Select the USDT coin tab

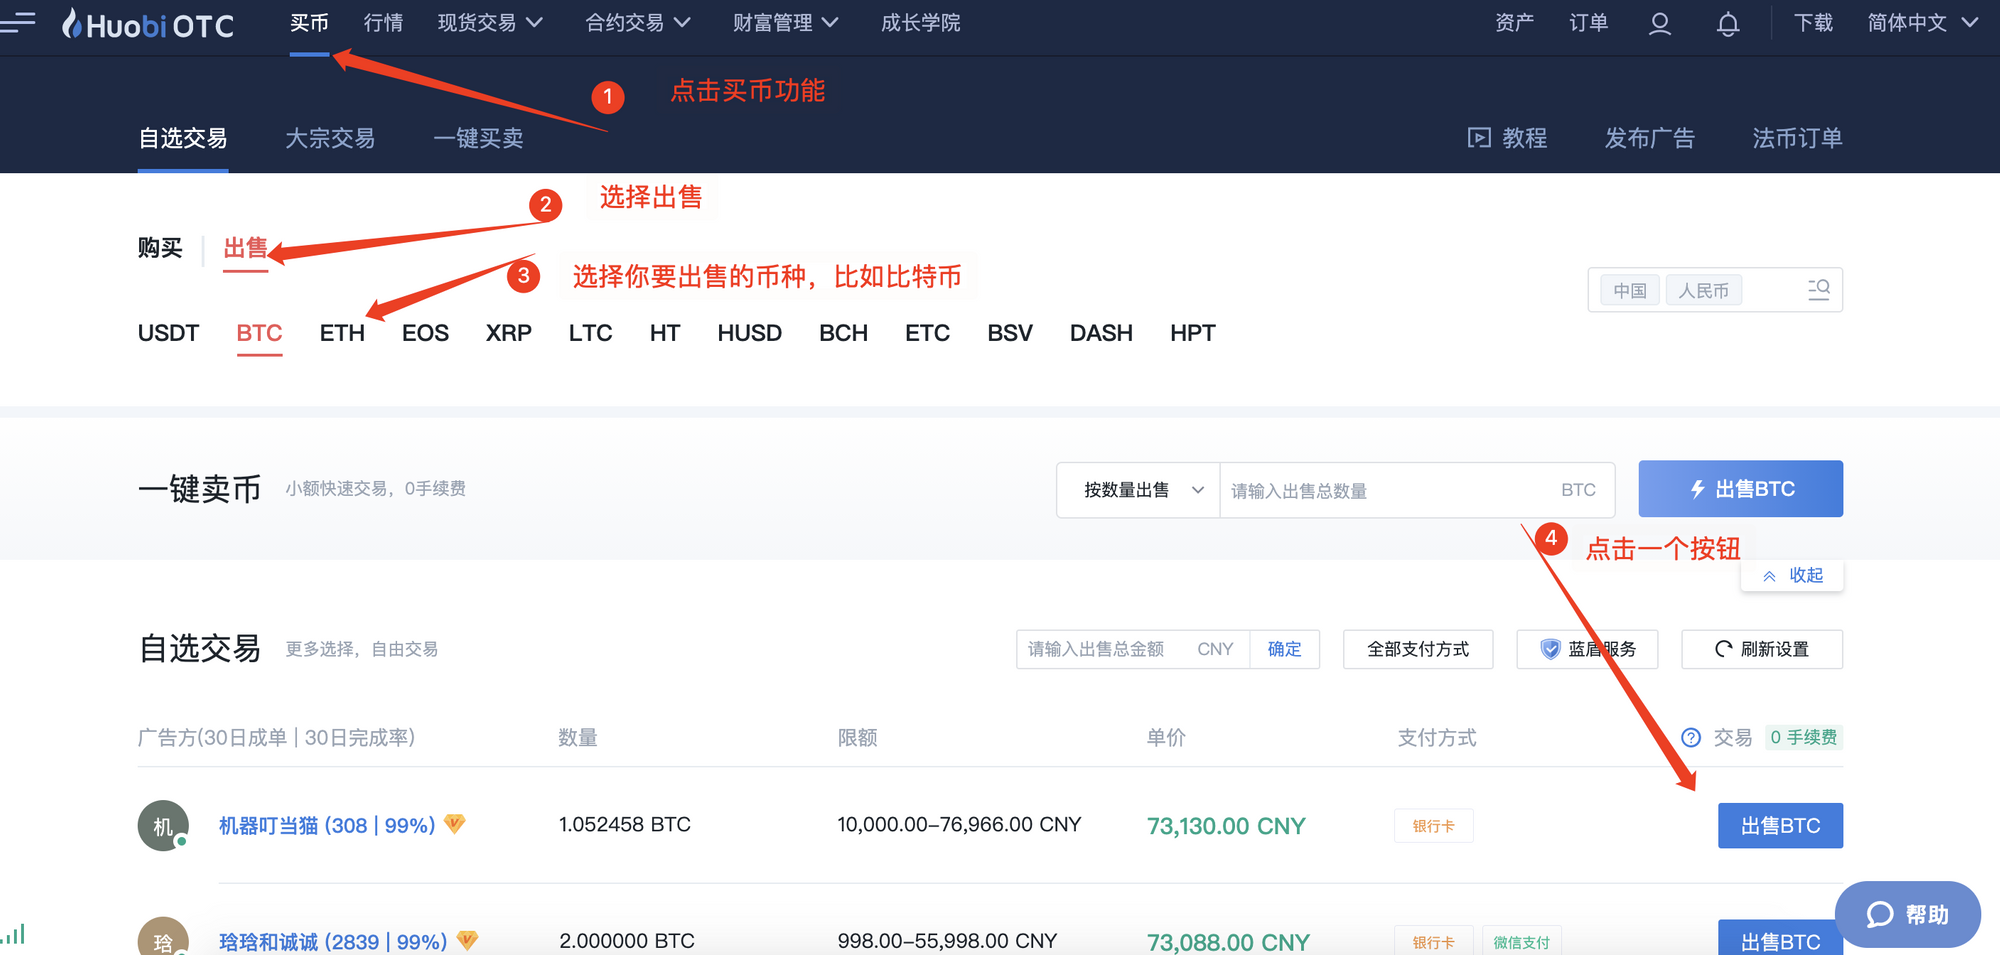pos(168,333)
